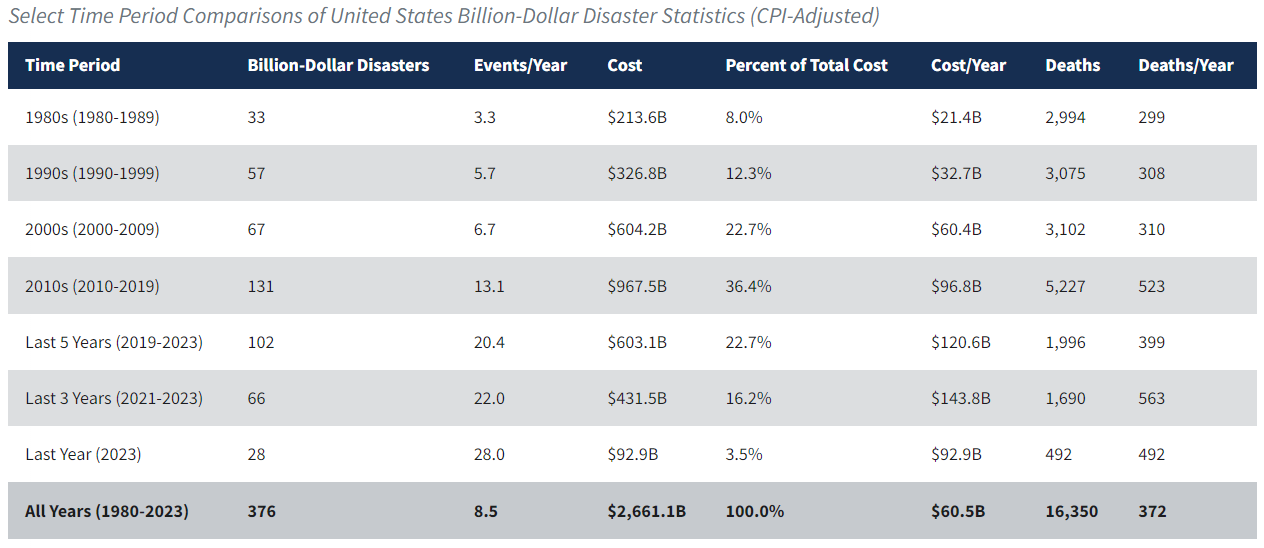Select the Deaths column header
1264x548 pixels.
(1072, 66)
